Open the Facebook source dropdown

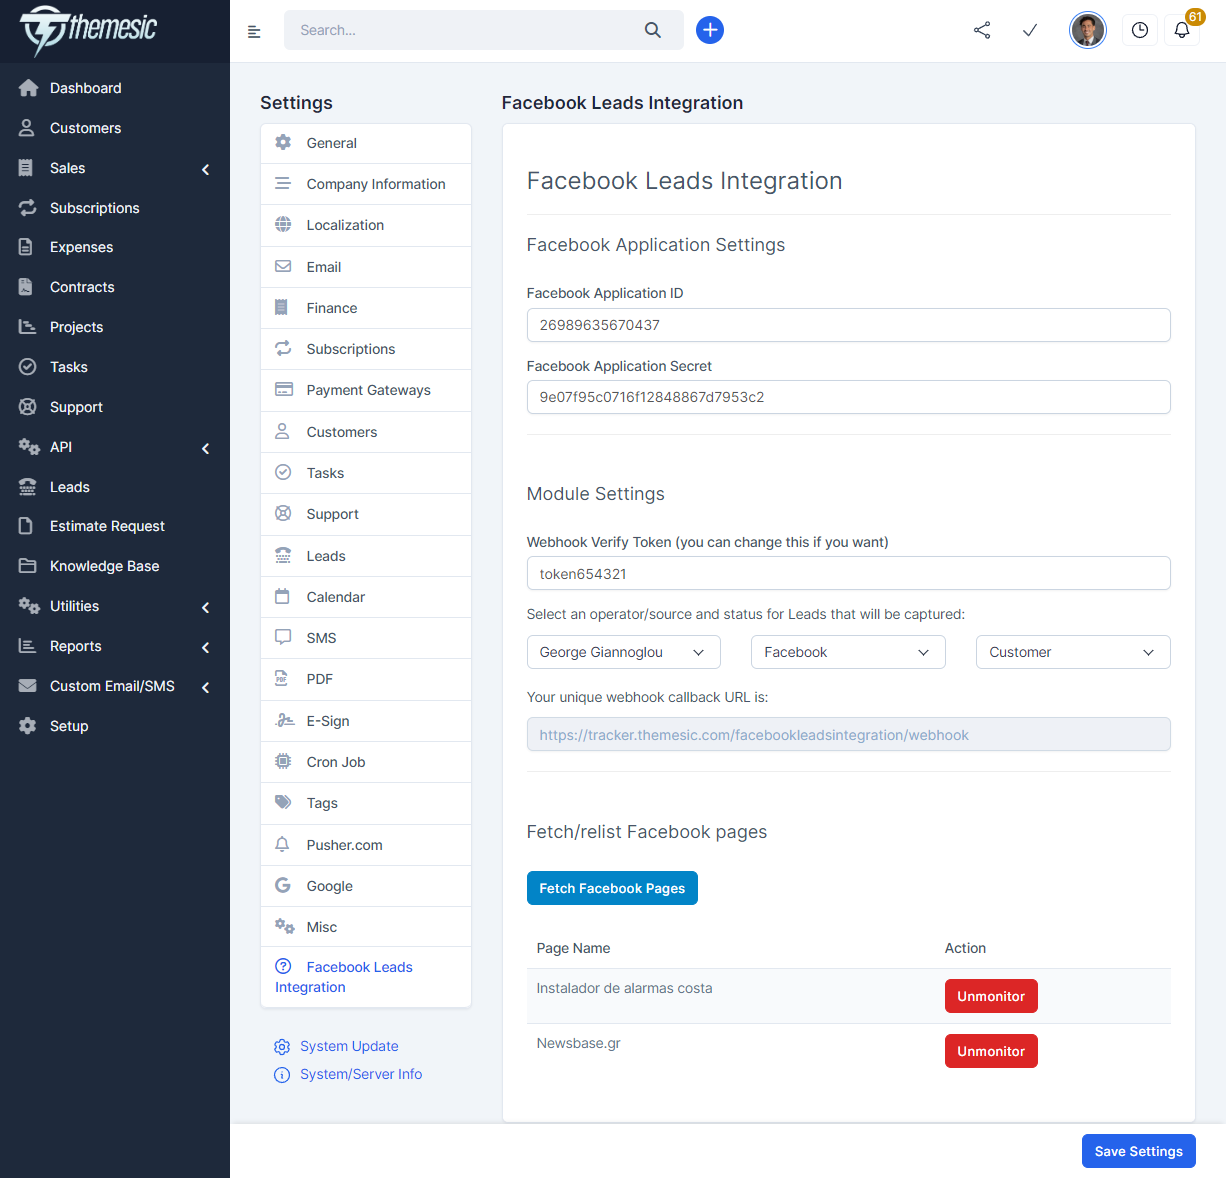tap(848, 652)
